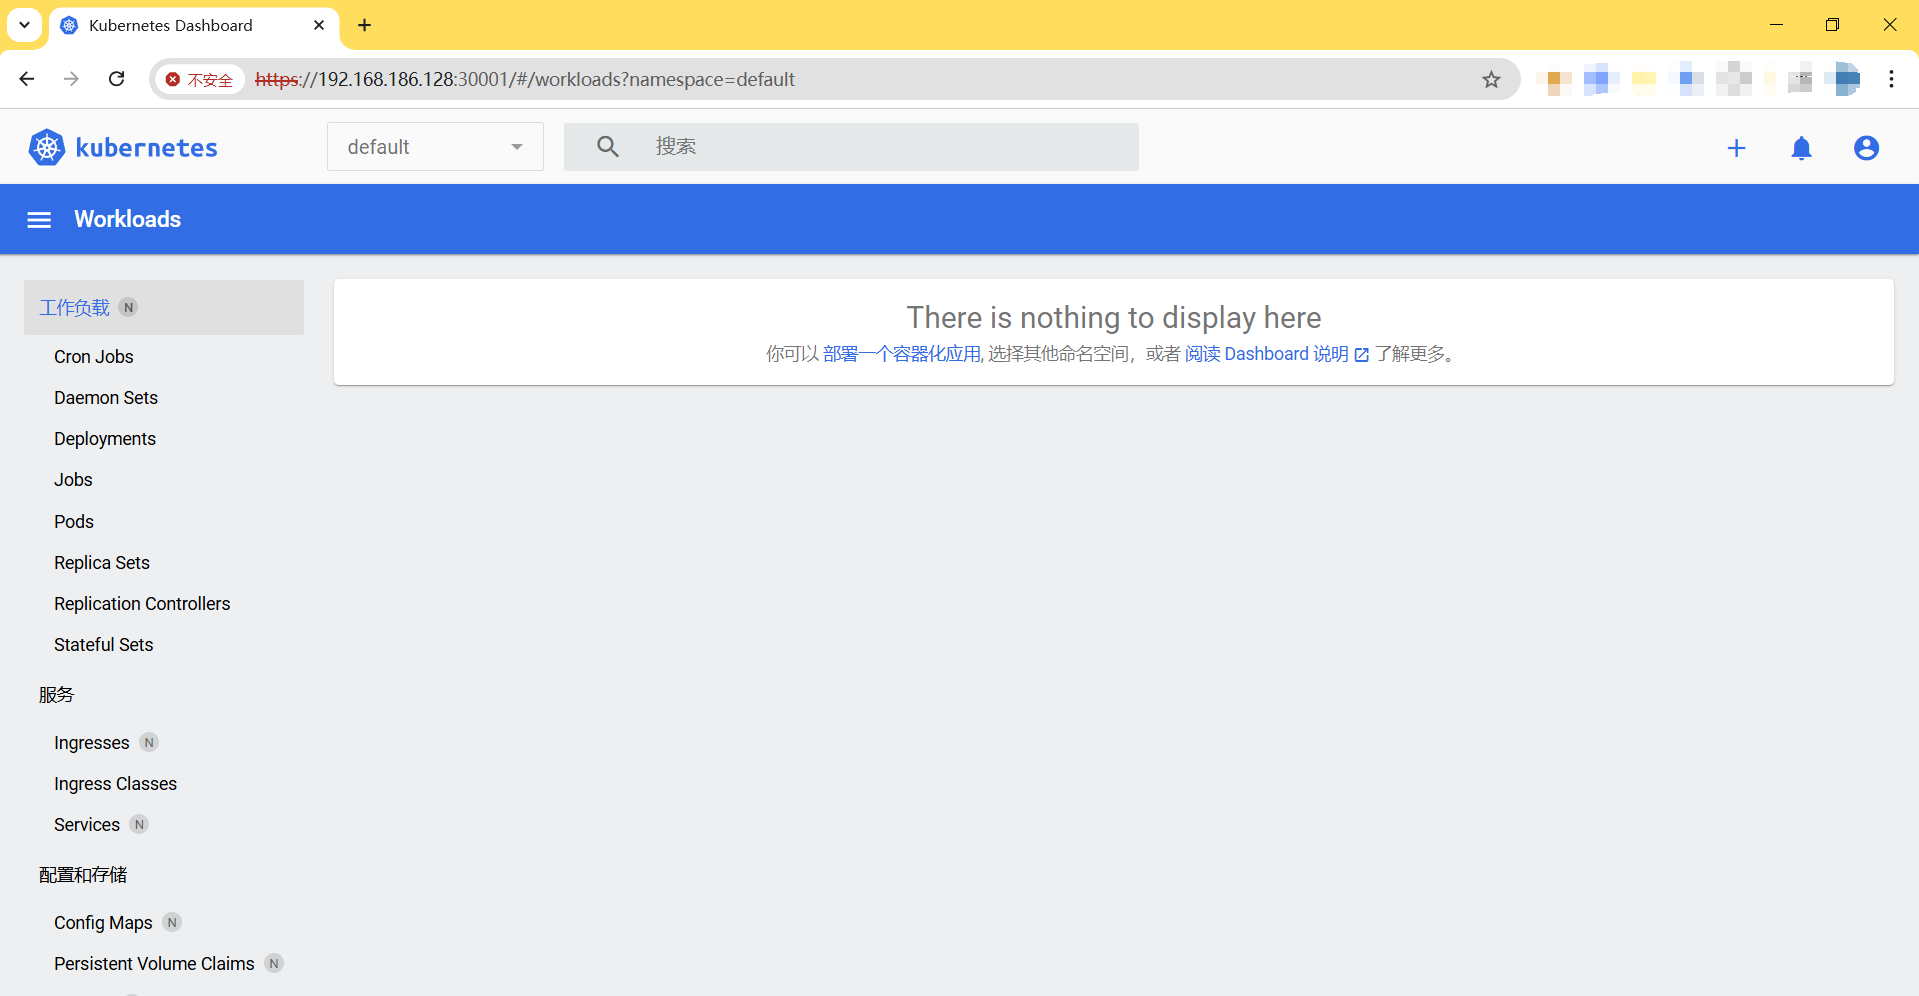Open the user account icon
1919x996 pixels.
click(1866, 148)
